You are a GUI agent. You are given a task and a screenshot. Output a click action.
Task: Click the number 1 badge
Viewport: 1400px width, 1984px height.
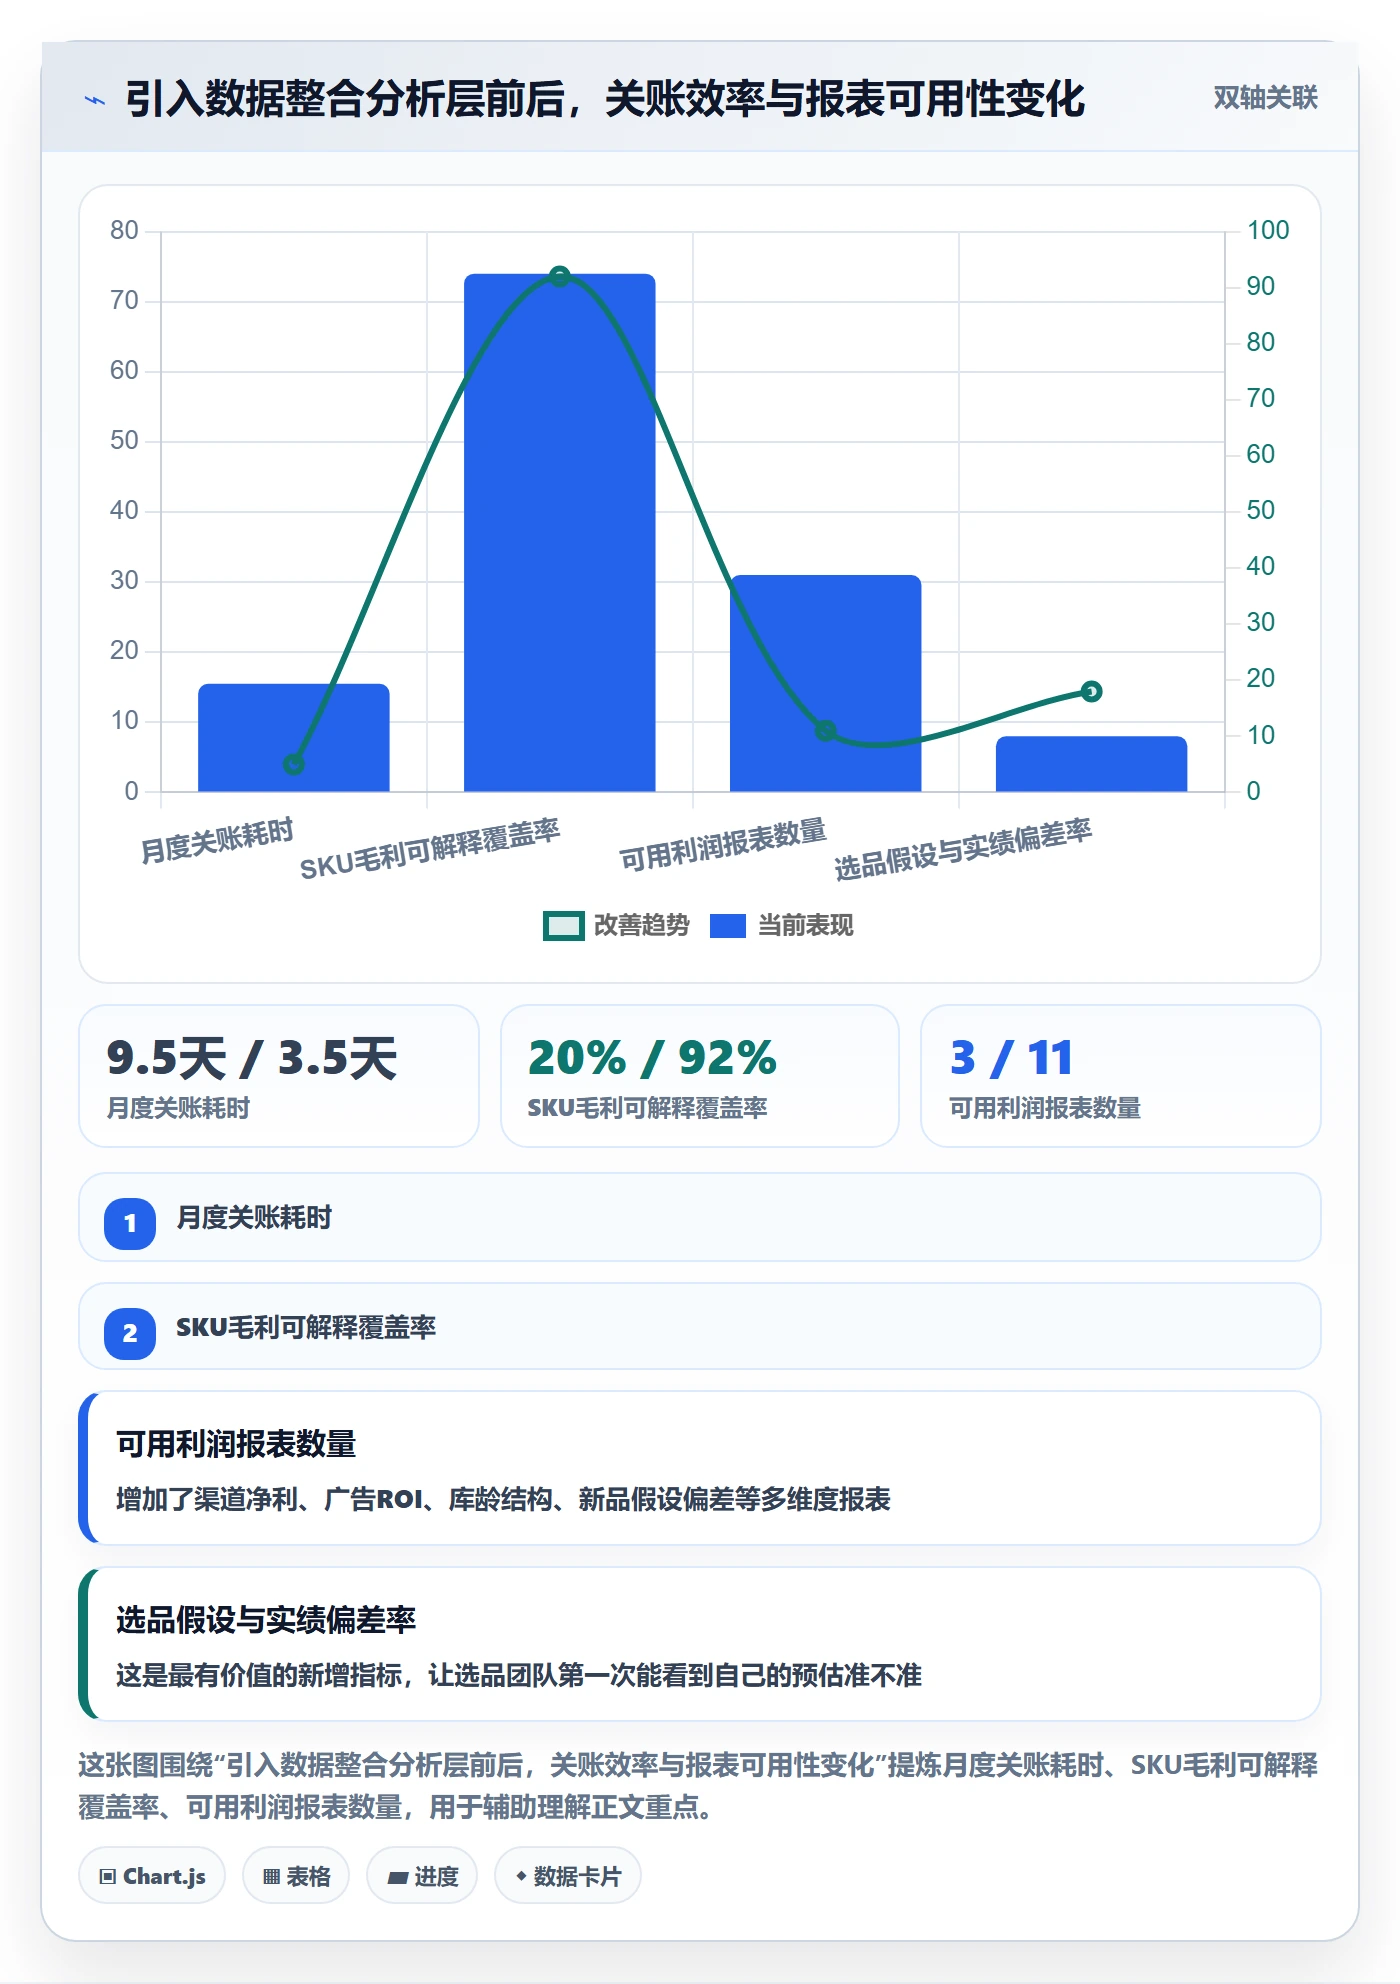(x=130, y=1223)
